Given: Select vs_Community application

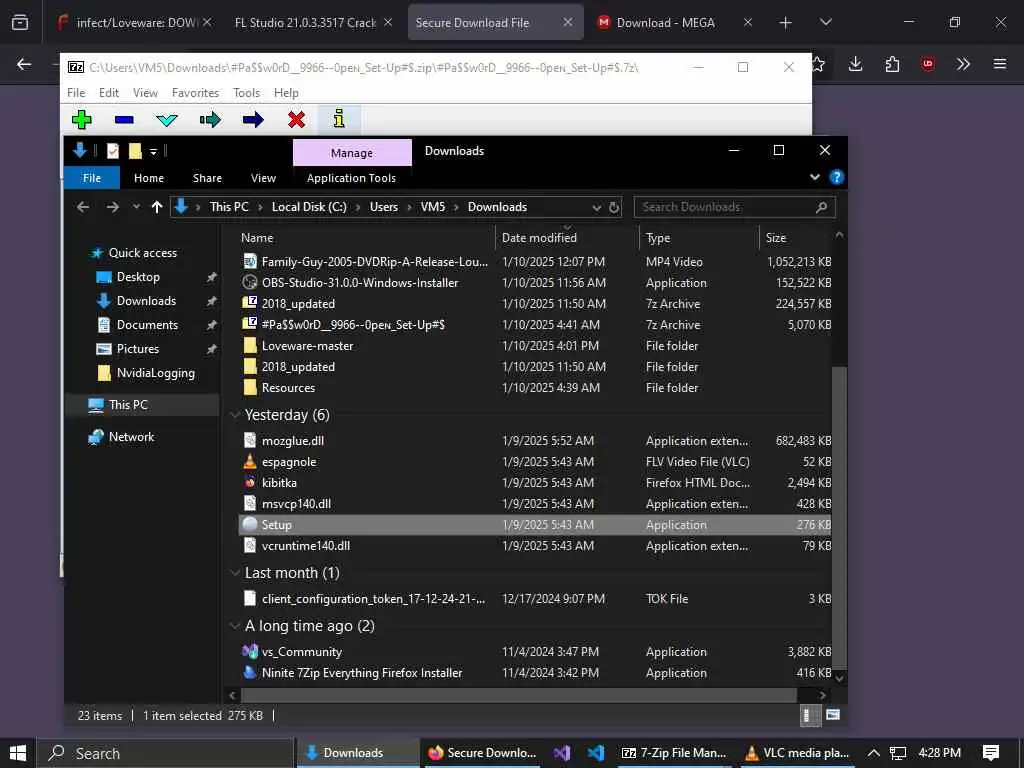Looking at the screenshot, I should click(x=301, y=652).
